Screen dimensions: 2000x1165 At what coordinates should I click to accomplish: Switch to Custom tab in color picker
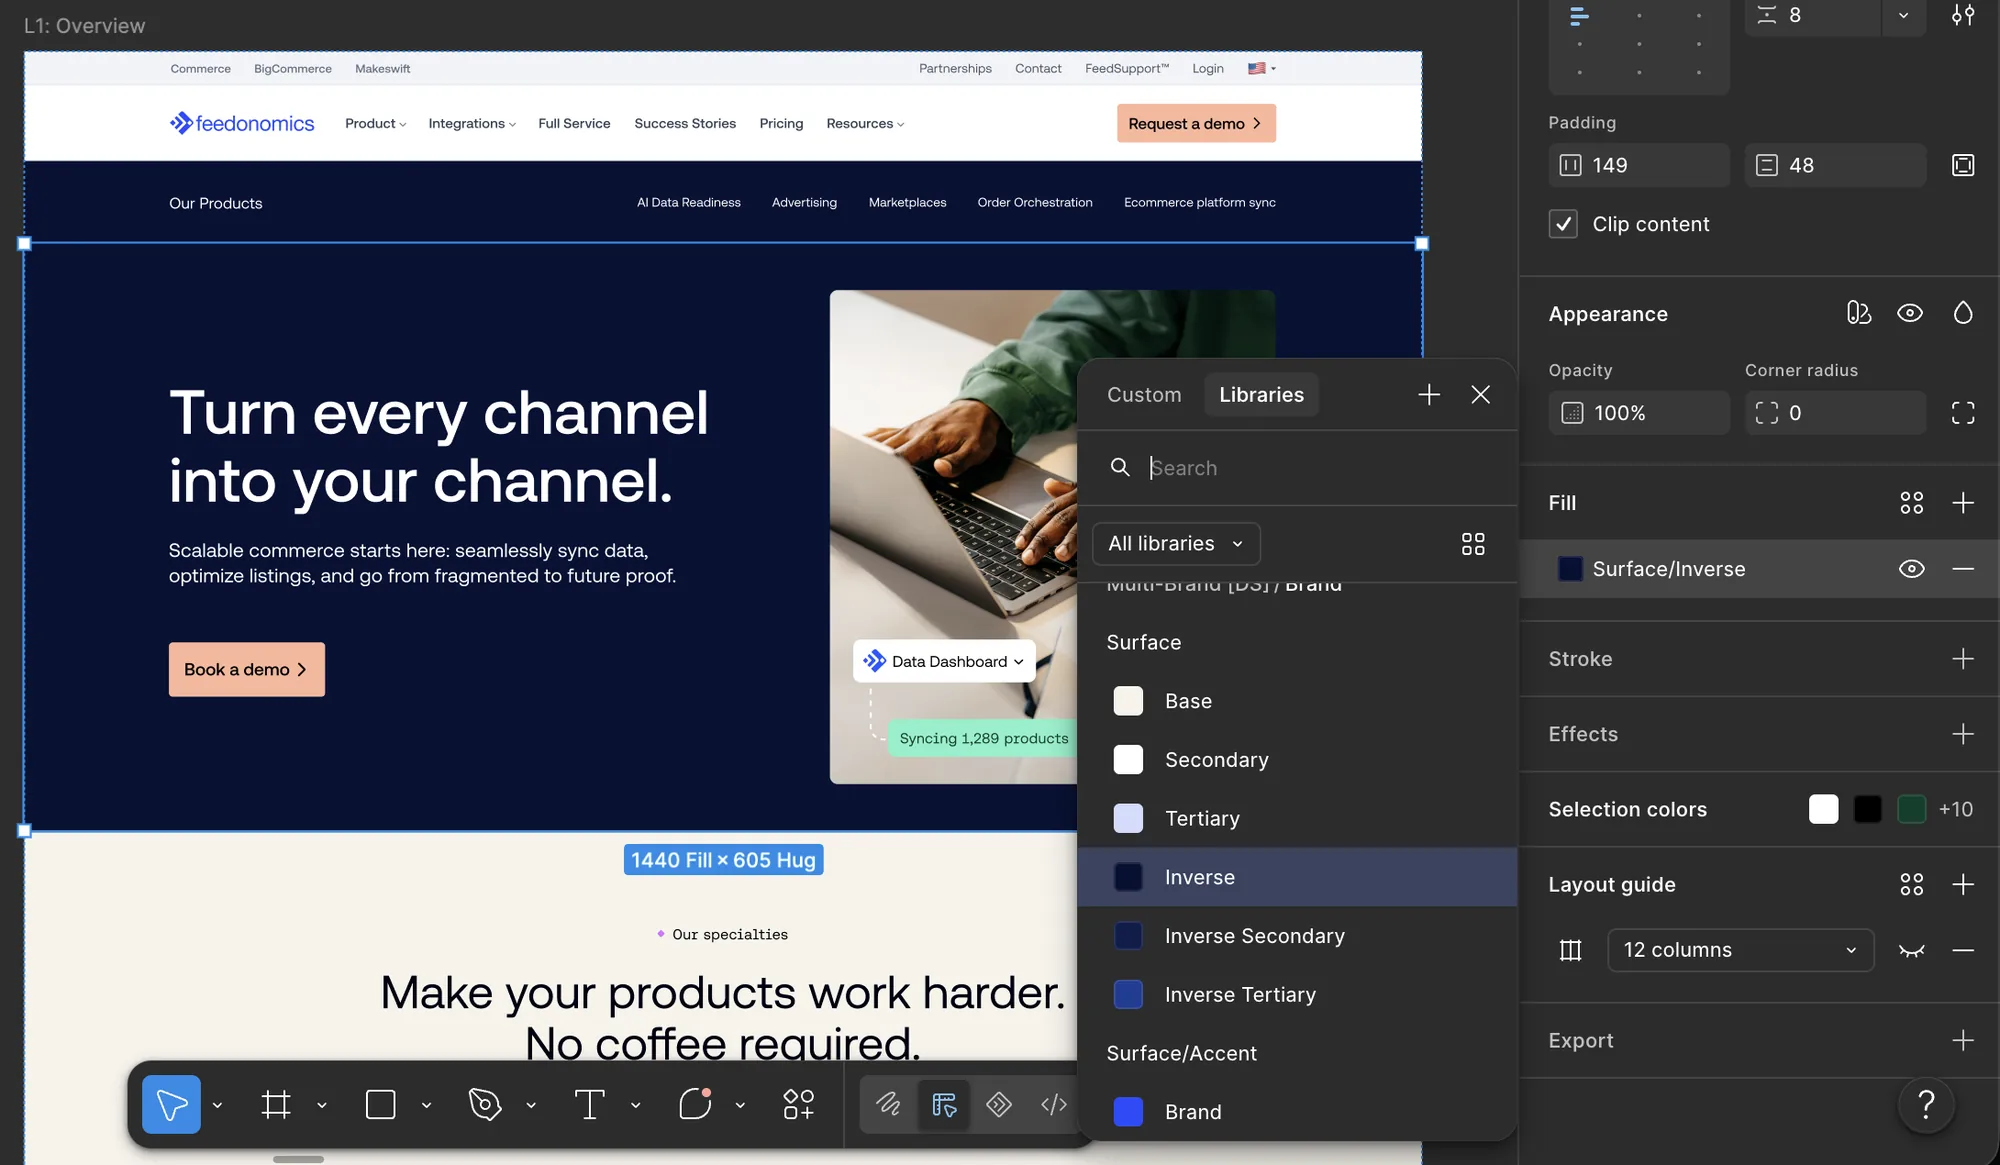(1144, 395)
